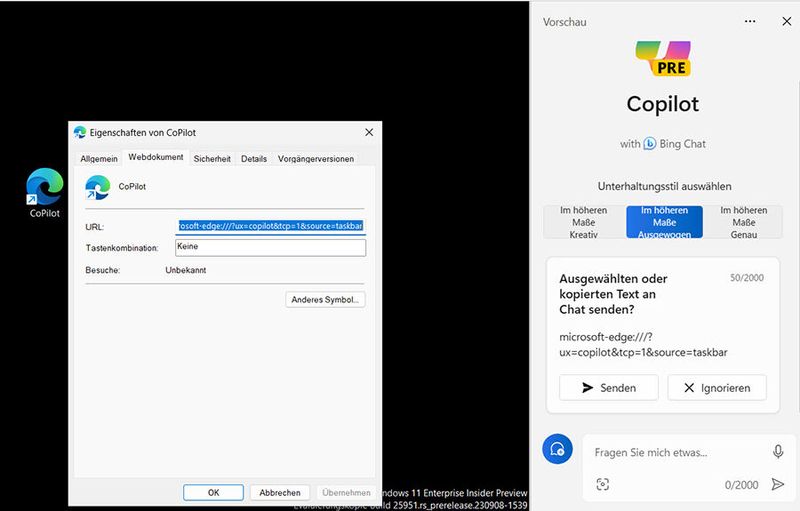Switch to the Details tab
Viewport: 800px width, 511px height.
[x=254, y=158]
